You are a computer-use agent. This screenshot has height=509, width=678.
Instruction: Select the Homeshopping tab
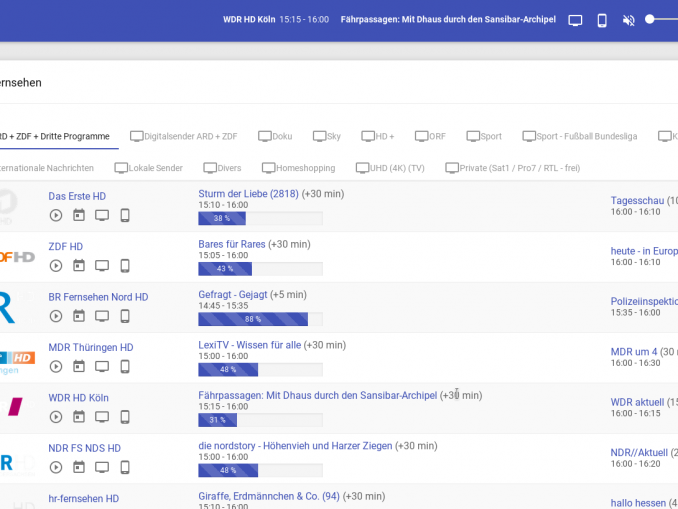tap(298, 168)
